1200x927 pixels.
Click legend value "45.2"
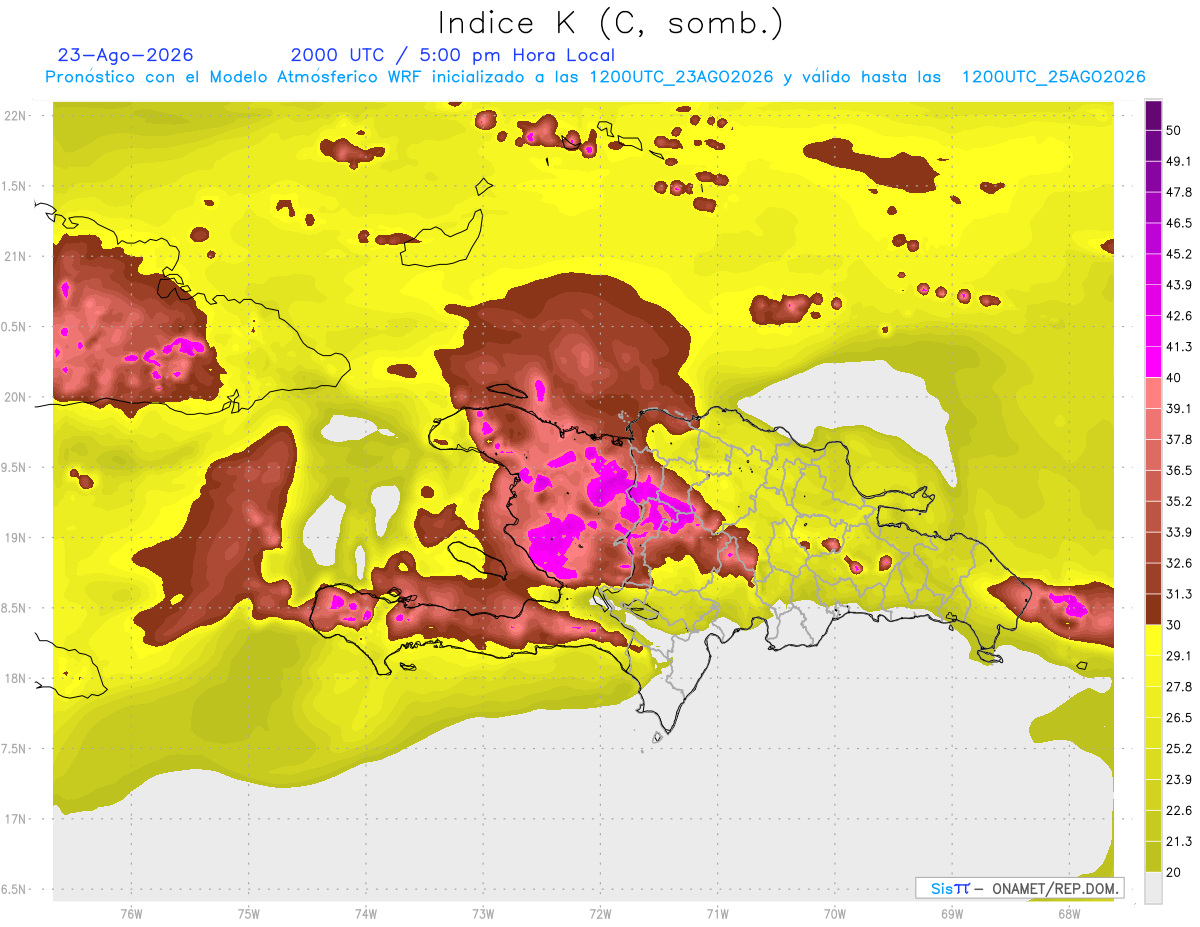[x=1178, y=254]
